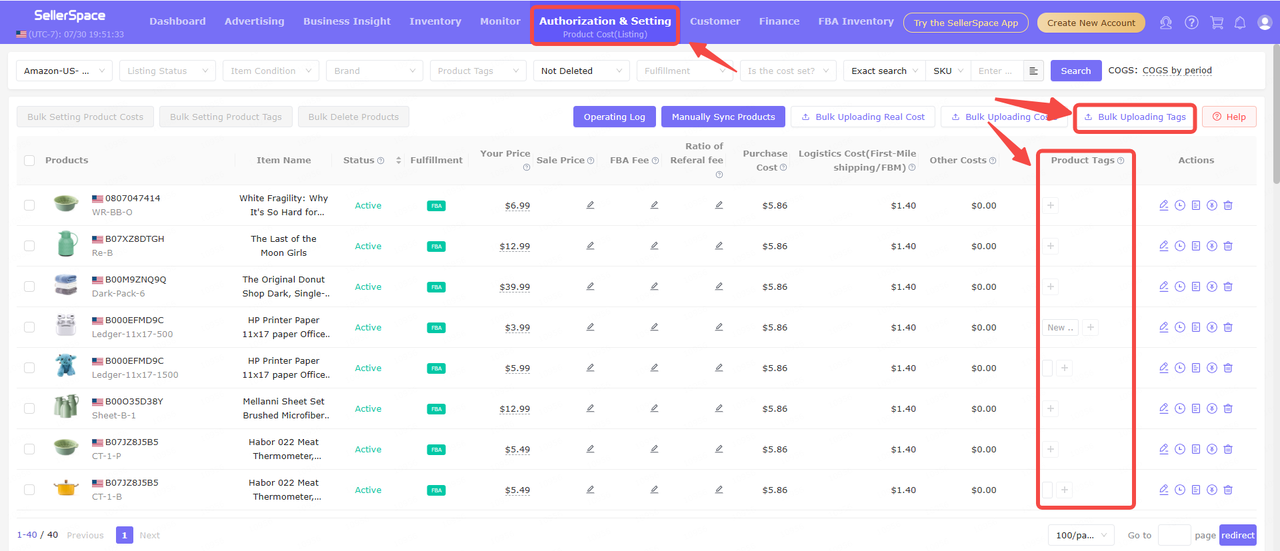1280x551 pixels.
Task: Open the Not Deleted dropdown
Action: (582, 71)
